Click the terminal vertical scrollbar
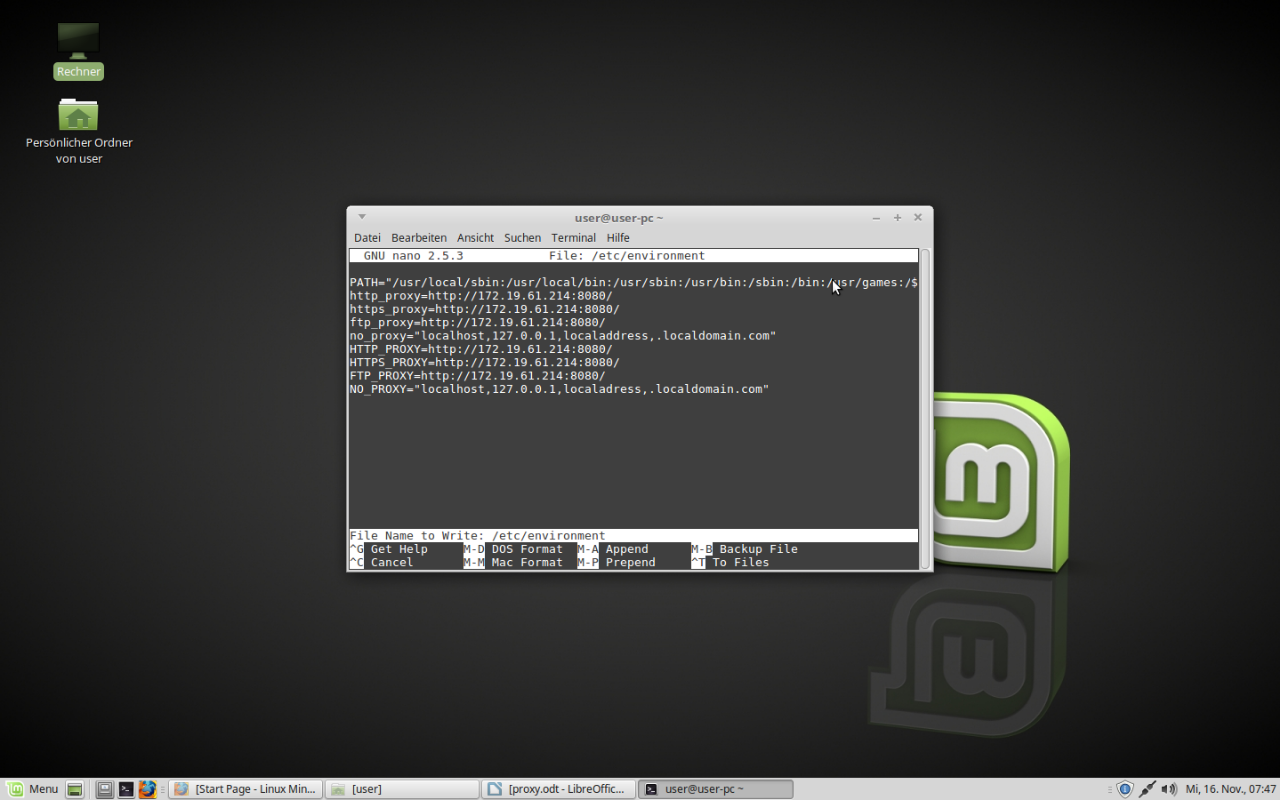Viewport: 1280px width, 800px height. (925, 409)
